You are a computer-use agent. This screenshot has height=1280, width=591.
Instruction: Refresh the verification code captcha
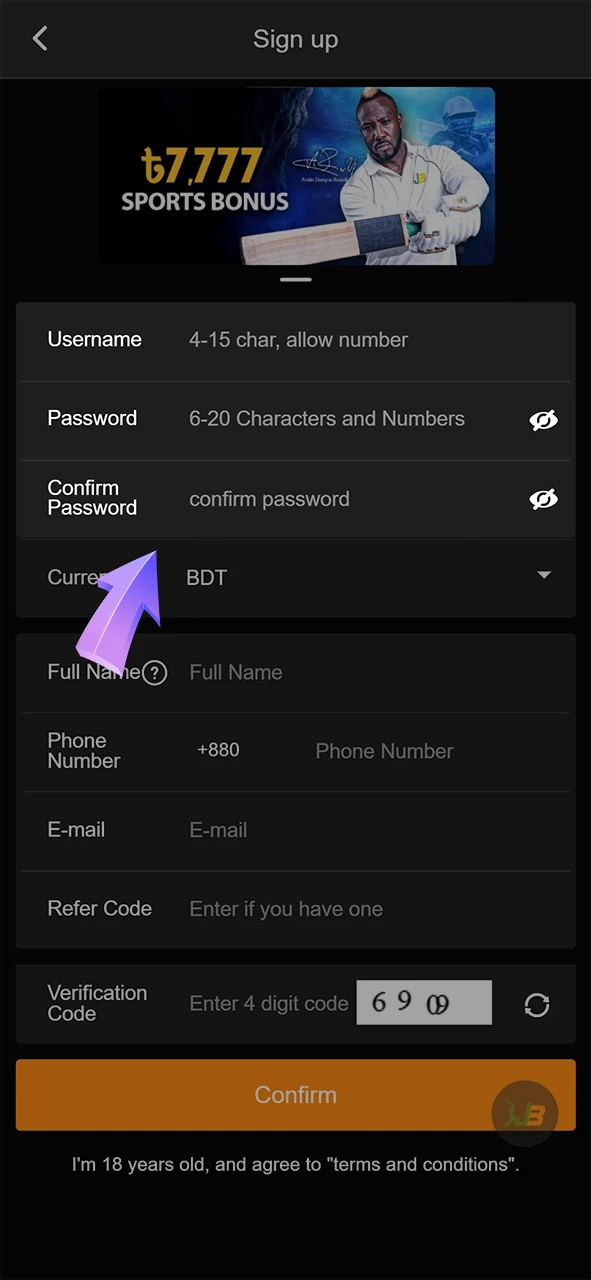coord(537,1004)
